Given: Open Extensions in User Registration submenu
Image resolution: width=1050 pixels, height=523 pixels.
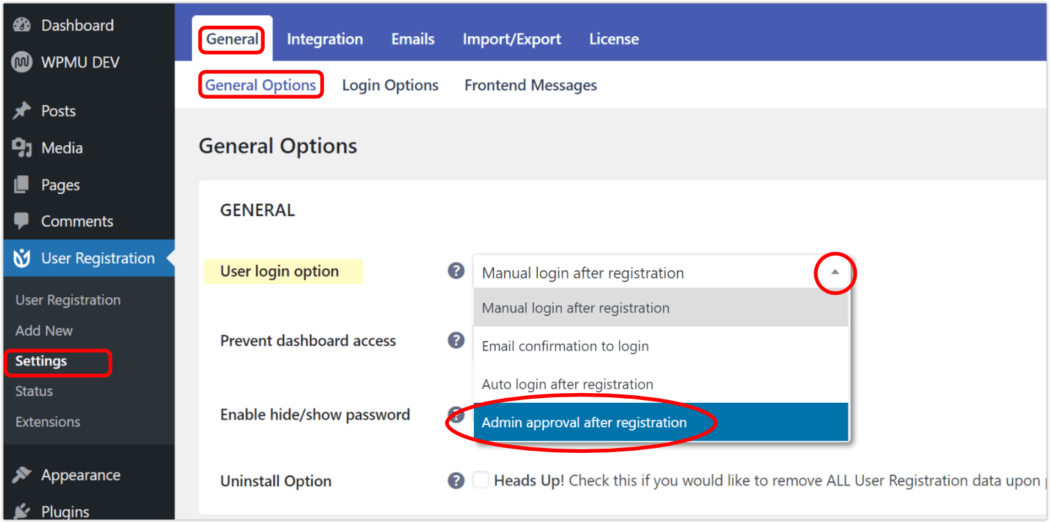Looking at the screenshot, I should [x=48, y=422].
